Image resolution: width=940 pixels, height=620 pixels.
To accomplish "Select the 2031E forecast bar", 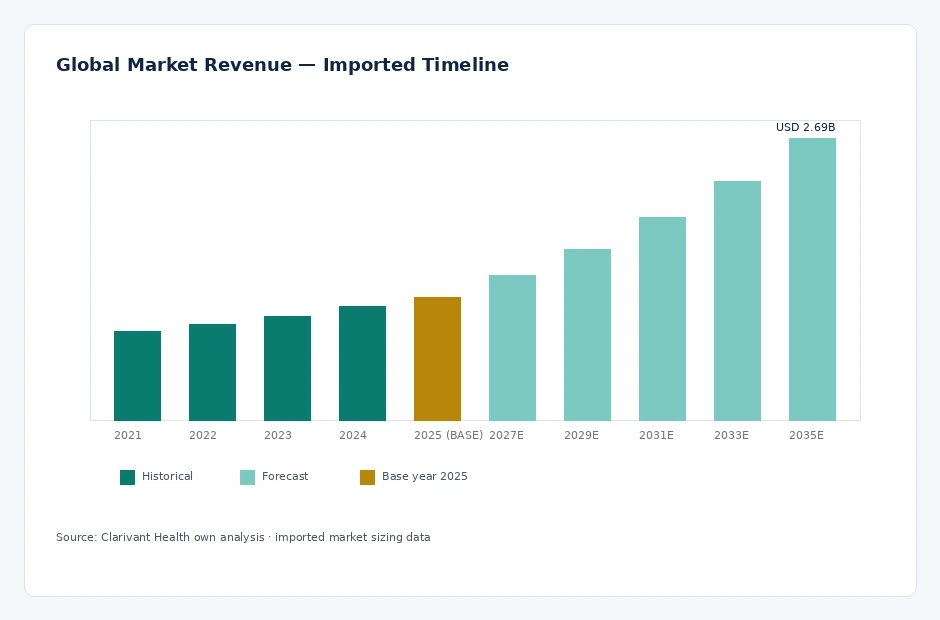I will click(662, 319).
